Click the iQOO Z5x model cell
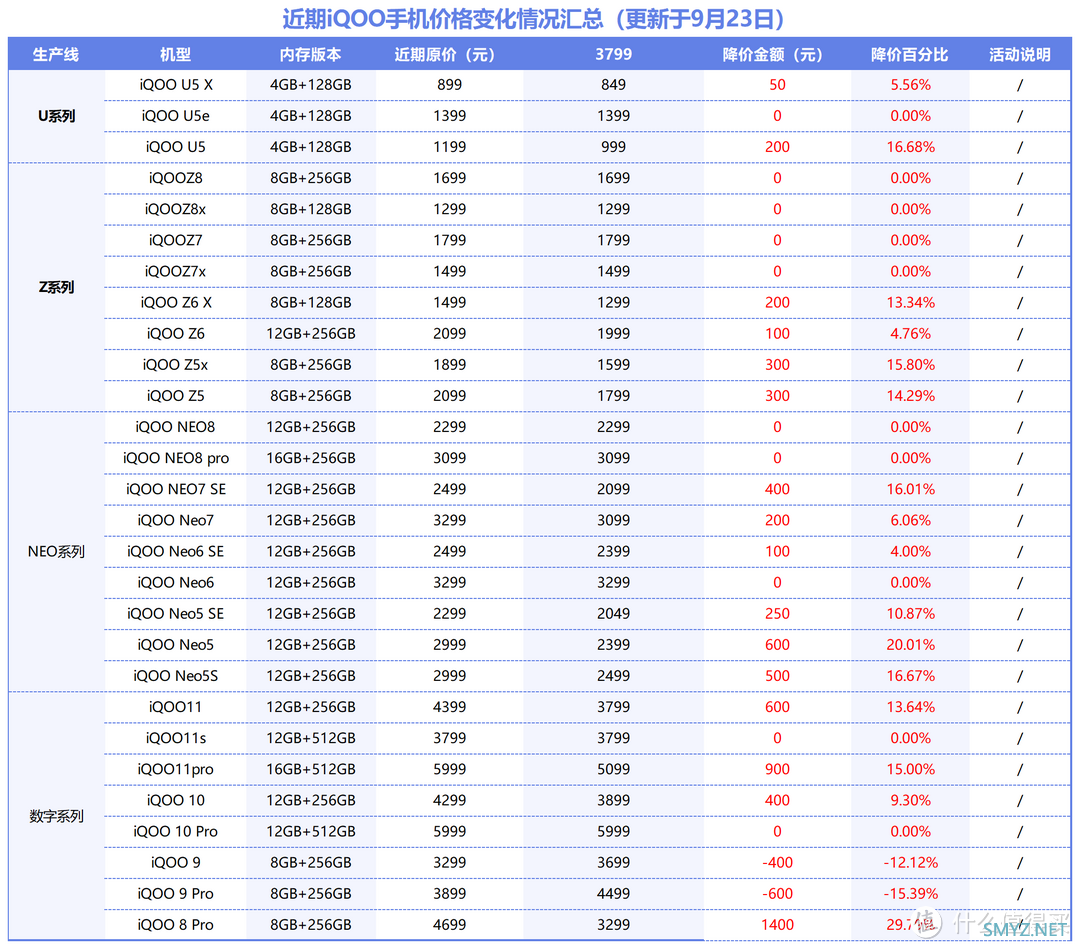 (175, 365)
